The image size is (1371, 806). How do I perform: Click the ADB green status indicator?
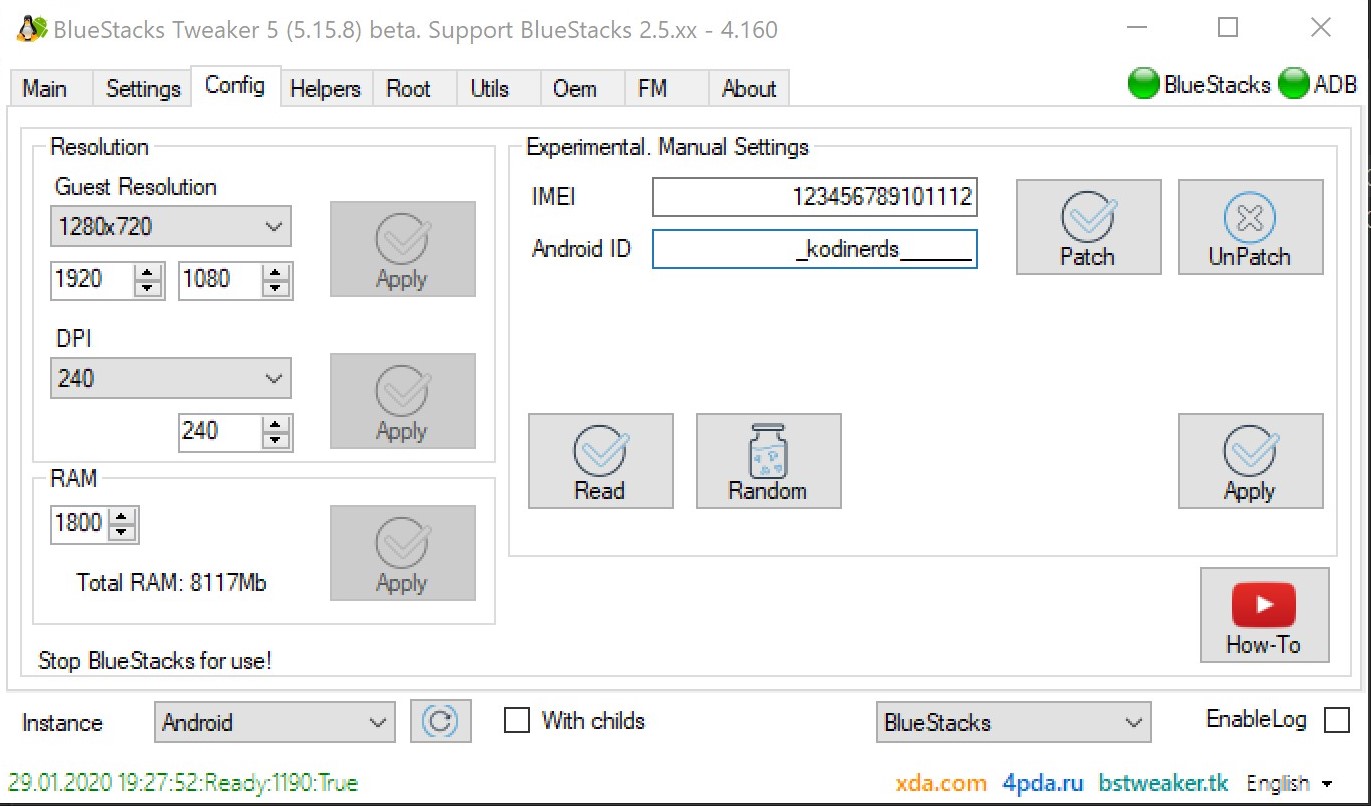(1293, 84)
